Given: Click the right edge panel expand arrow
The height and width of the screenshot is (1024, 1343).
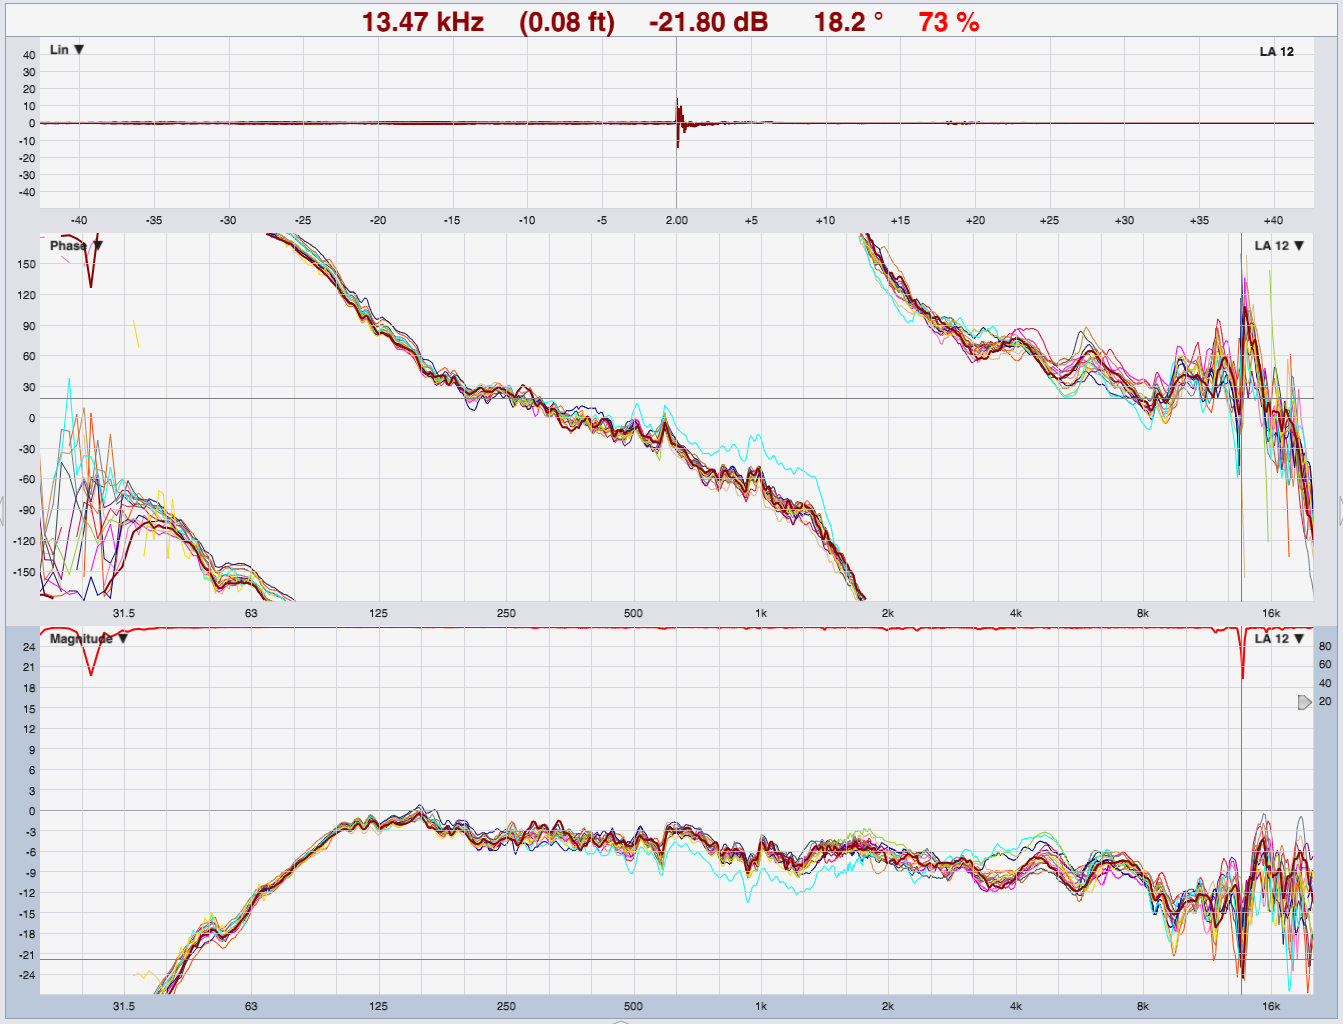Looking at the screenshot, I should (1339, 512).
